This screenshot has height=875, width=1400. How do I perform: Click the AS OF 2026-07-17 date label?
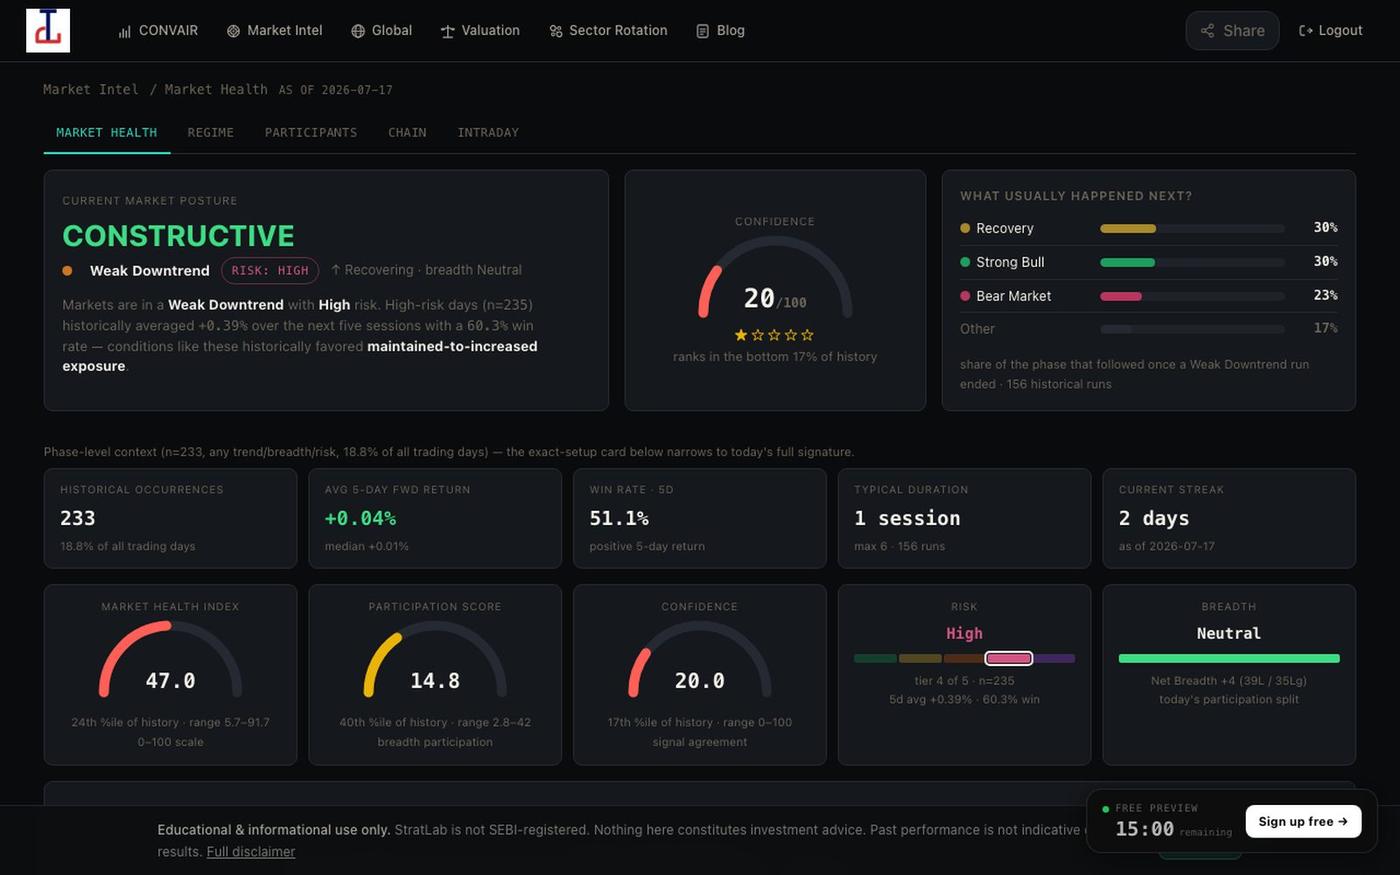(335, 90)
